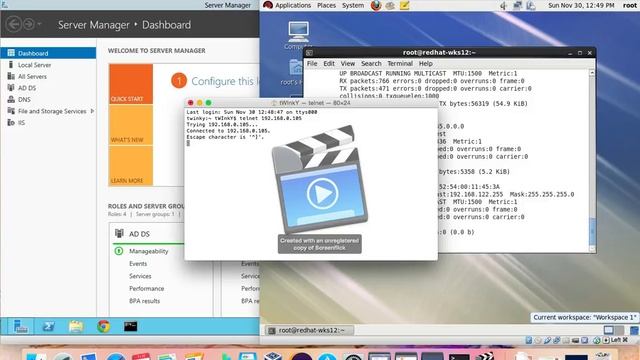Click root@redhat-wks12 taskbar button
The width and height of the screenshot is (640, 360).
(309, 330)
